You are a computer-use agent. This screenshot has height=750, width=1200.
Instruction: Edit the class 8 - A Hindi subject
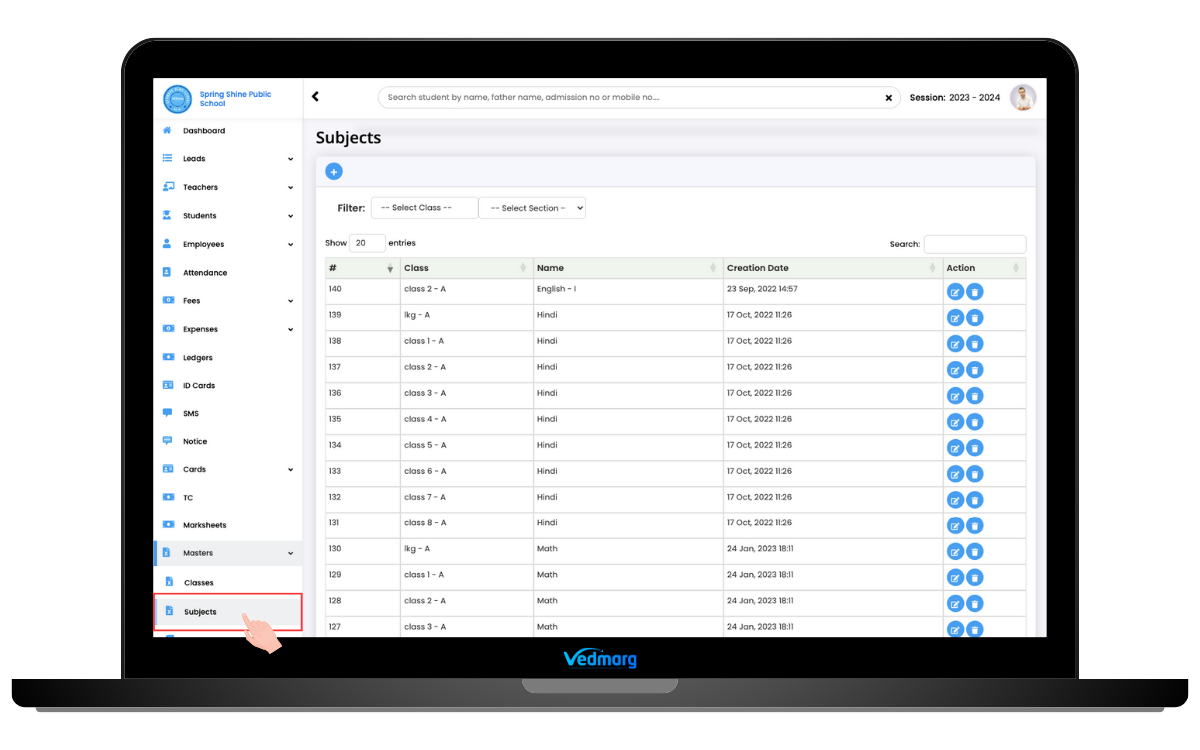955,526
